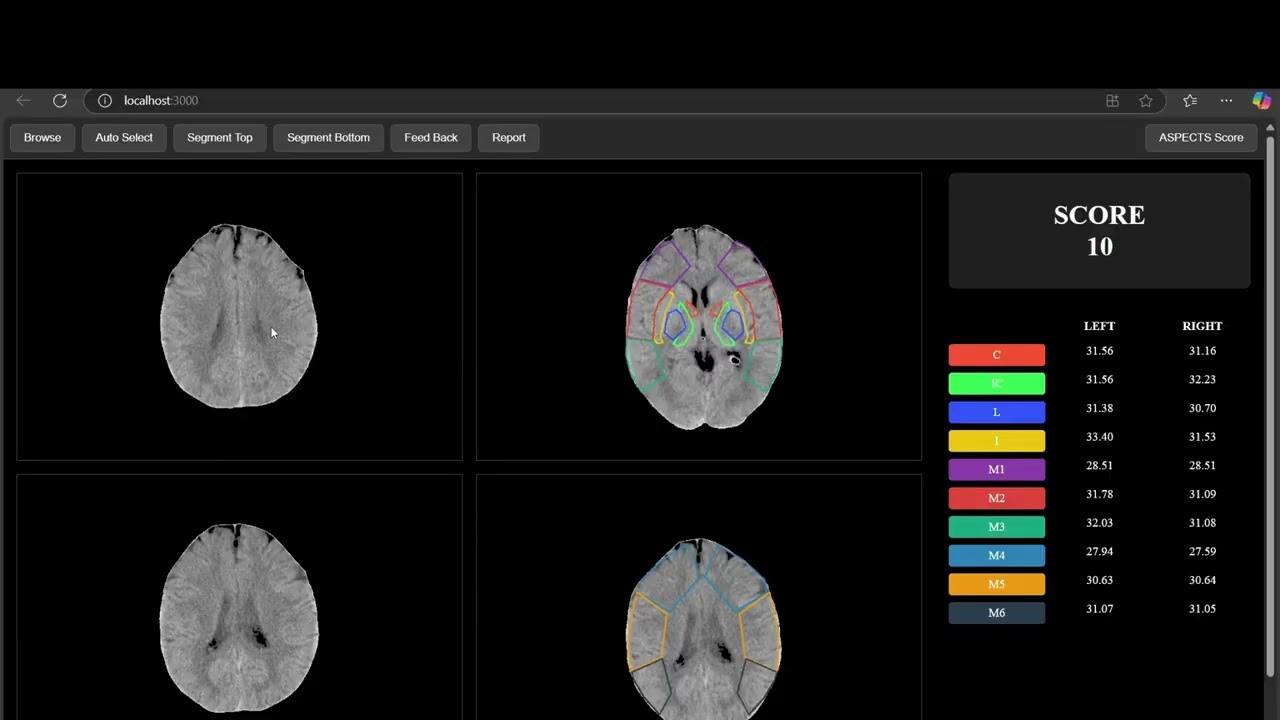Click the RIGHT column header
This screenshot has height=720, width=1280.
1202,326
